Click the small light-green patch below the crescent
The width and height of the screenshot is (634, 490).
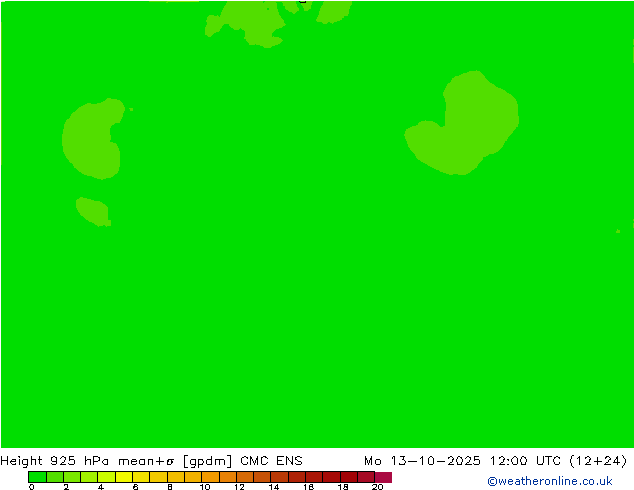94,211
